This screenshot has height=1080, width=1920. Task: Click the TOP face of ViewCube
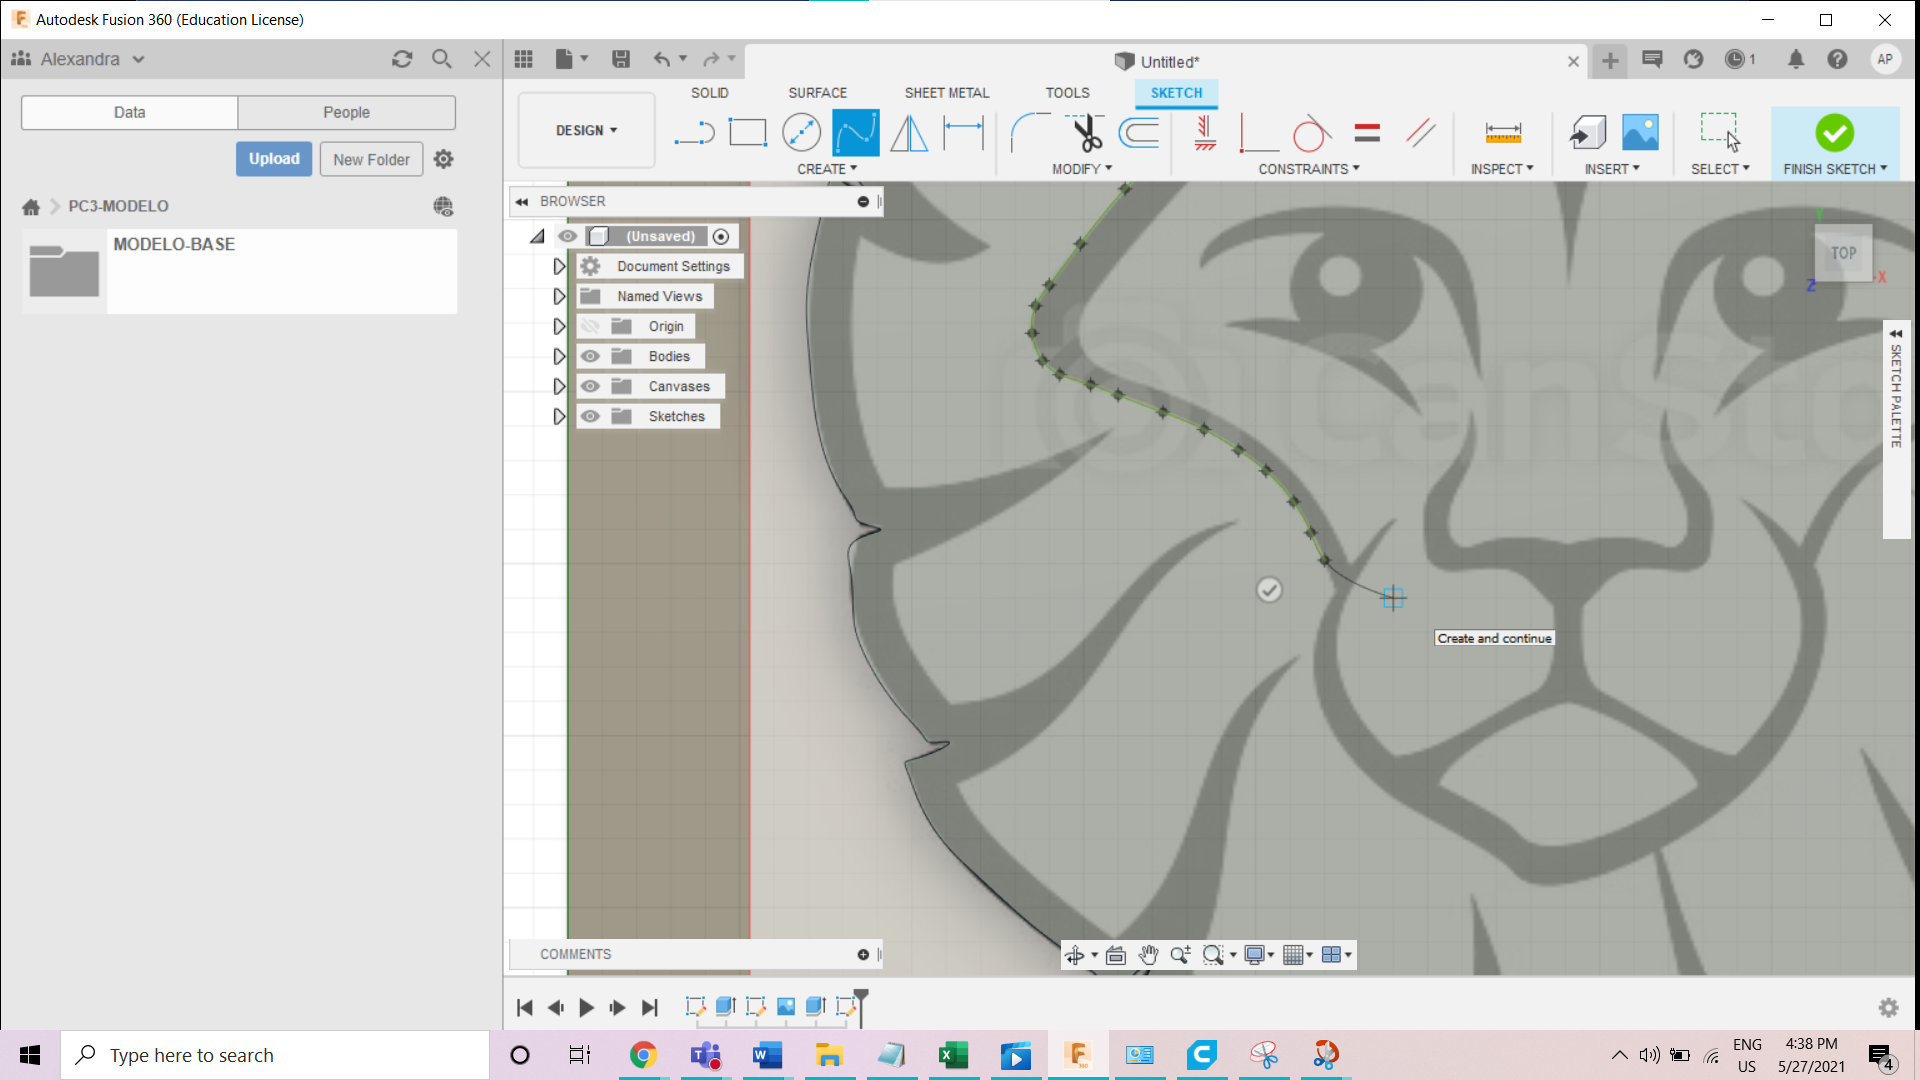pos(1843,253)
